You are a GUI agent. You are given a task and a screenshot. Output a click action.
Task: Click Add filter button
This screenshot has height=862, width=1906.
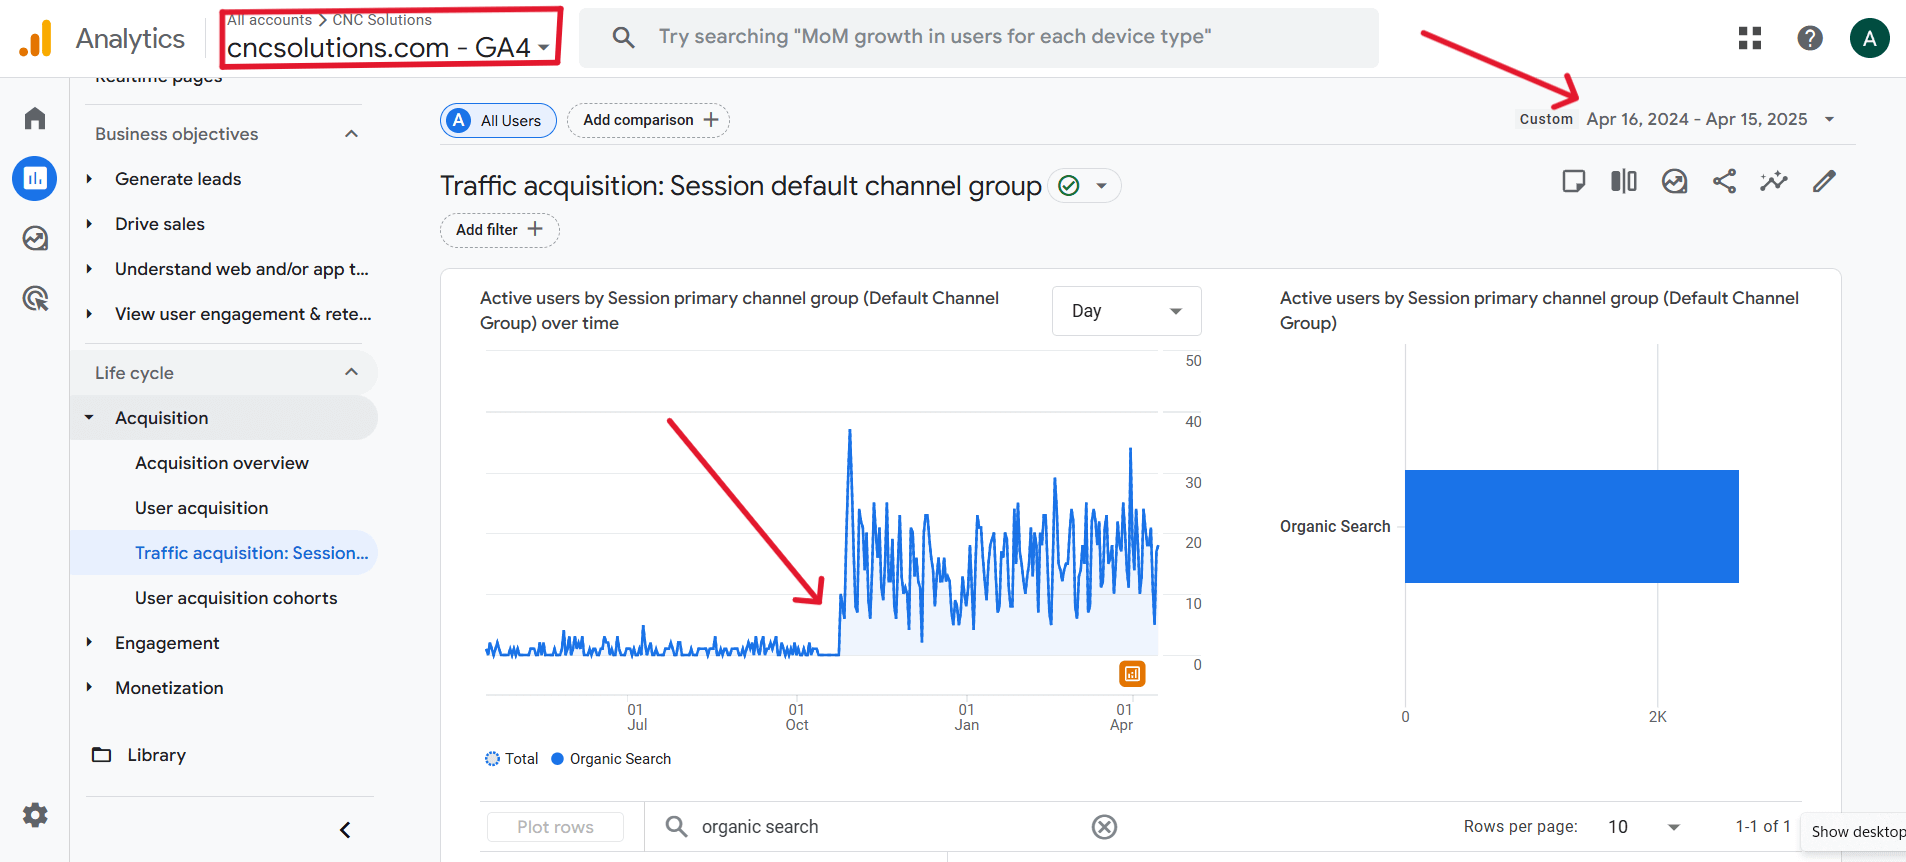[499, 230]
